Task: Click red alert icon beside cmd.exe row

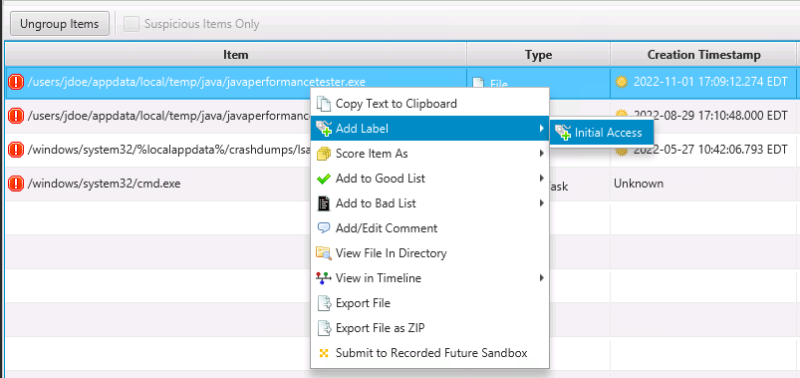Action: (16, 183)
